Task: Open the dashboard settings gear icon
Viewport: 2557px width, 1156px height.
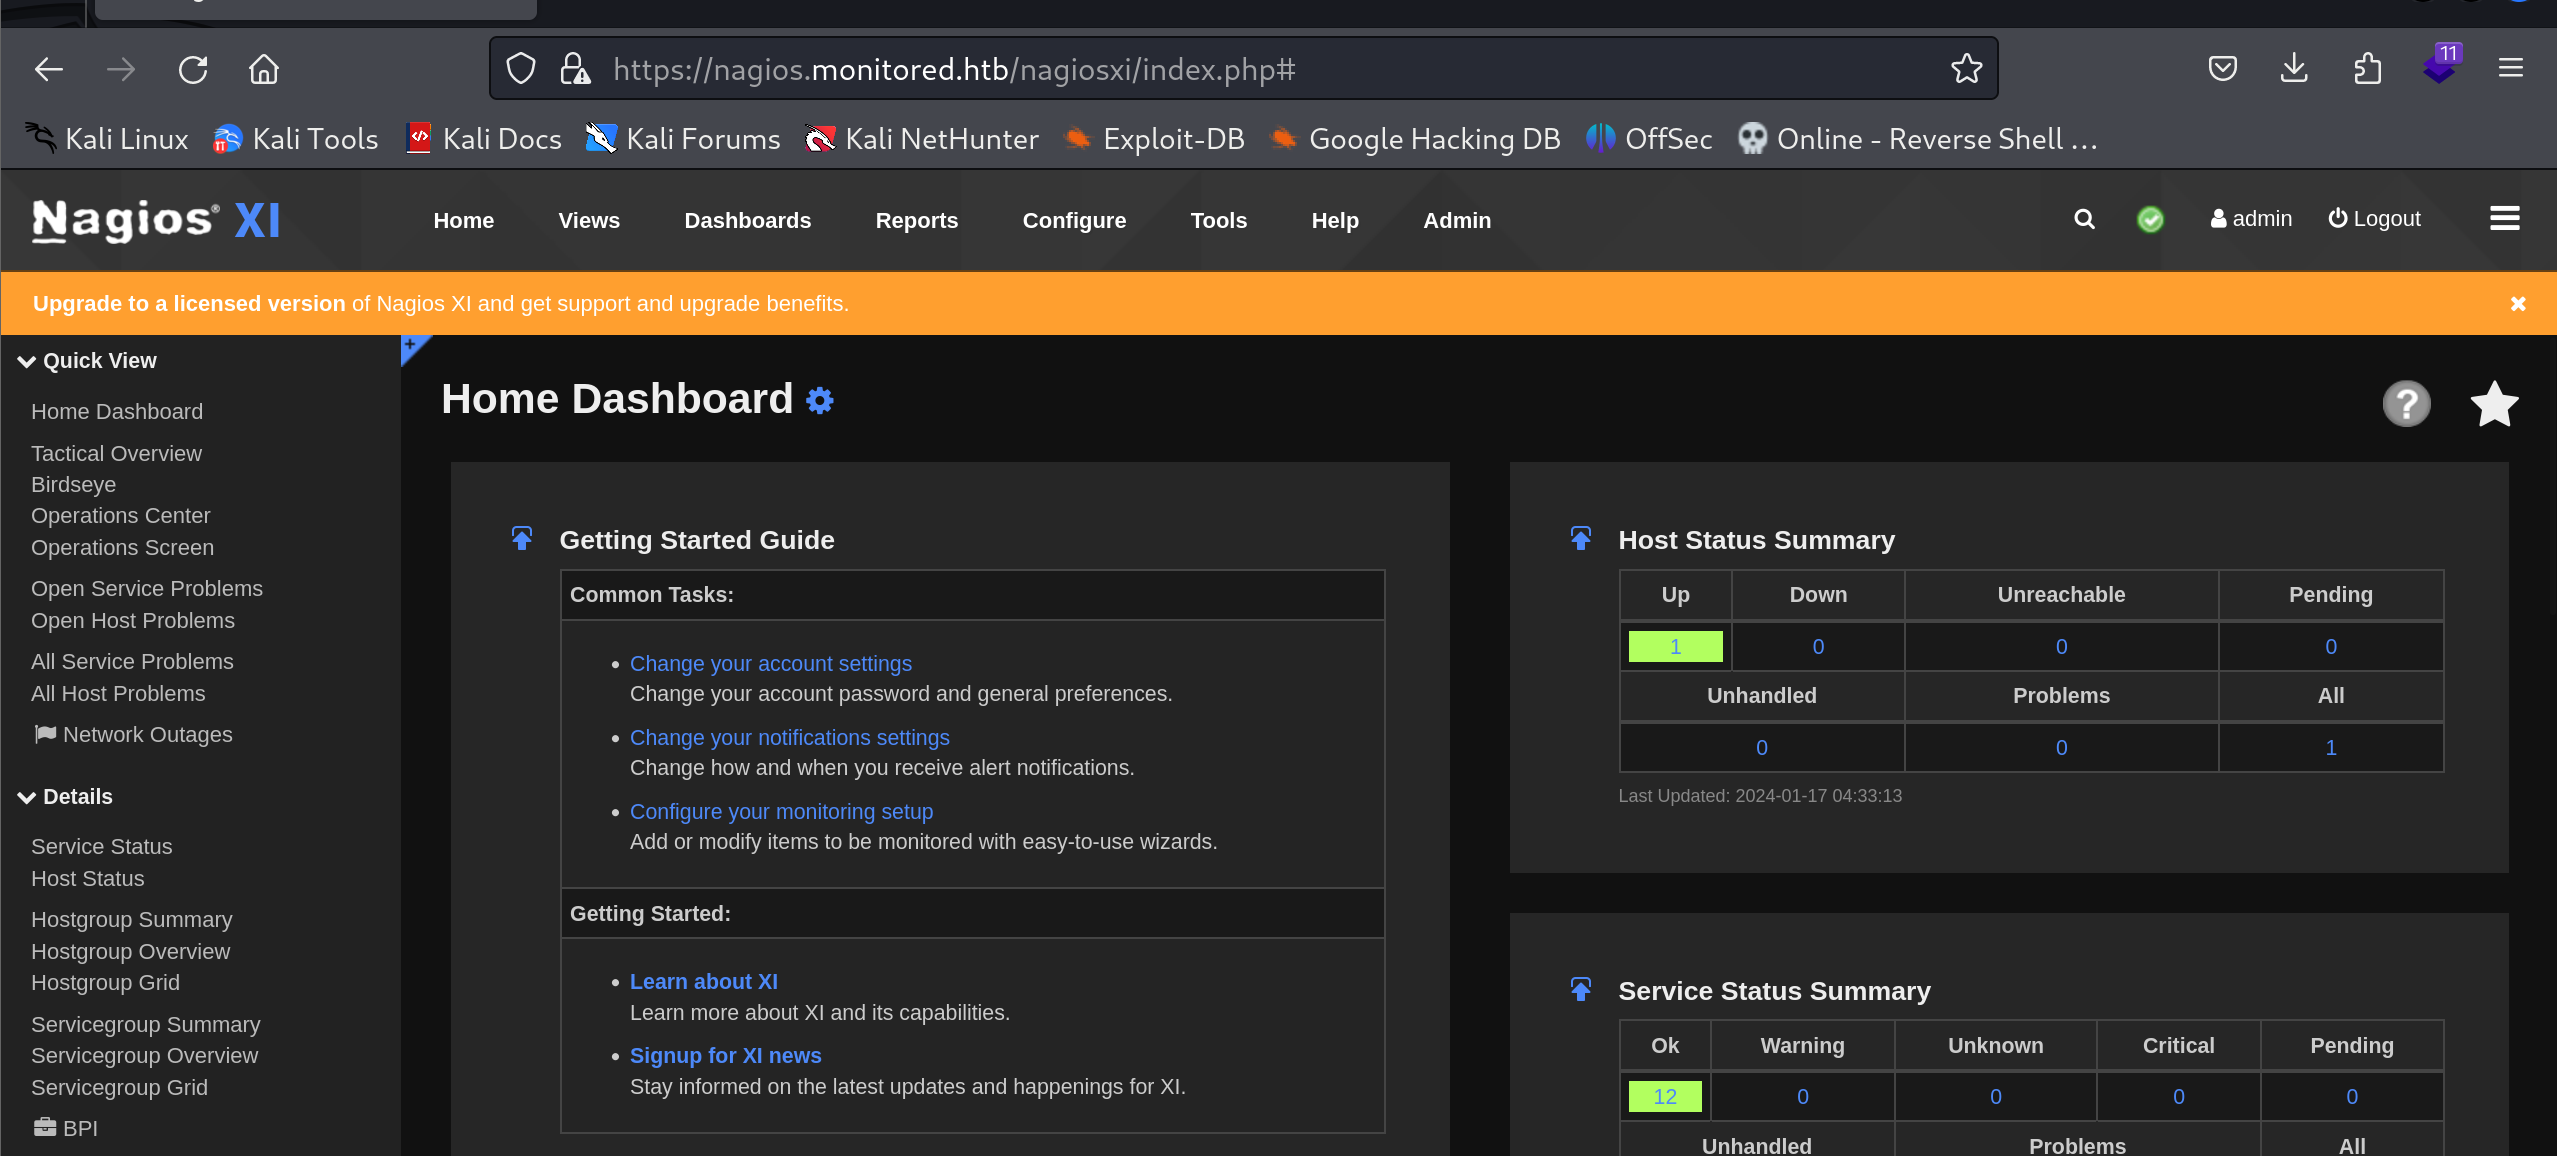Action: click(x=820, y=401)
